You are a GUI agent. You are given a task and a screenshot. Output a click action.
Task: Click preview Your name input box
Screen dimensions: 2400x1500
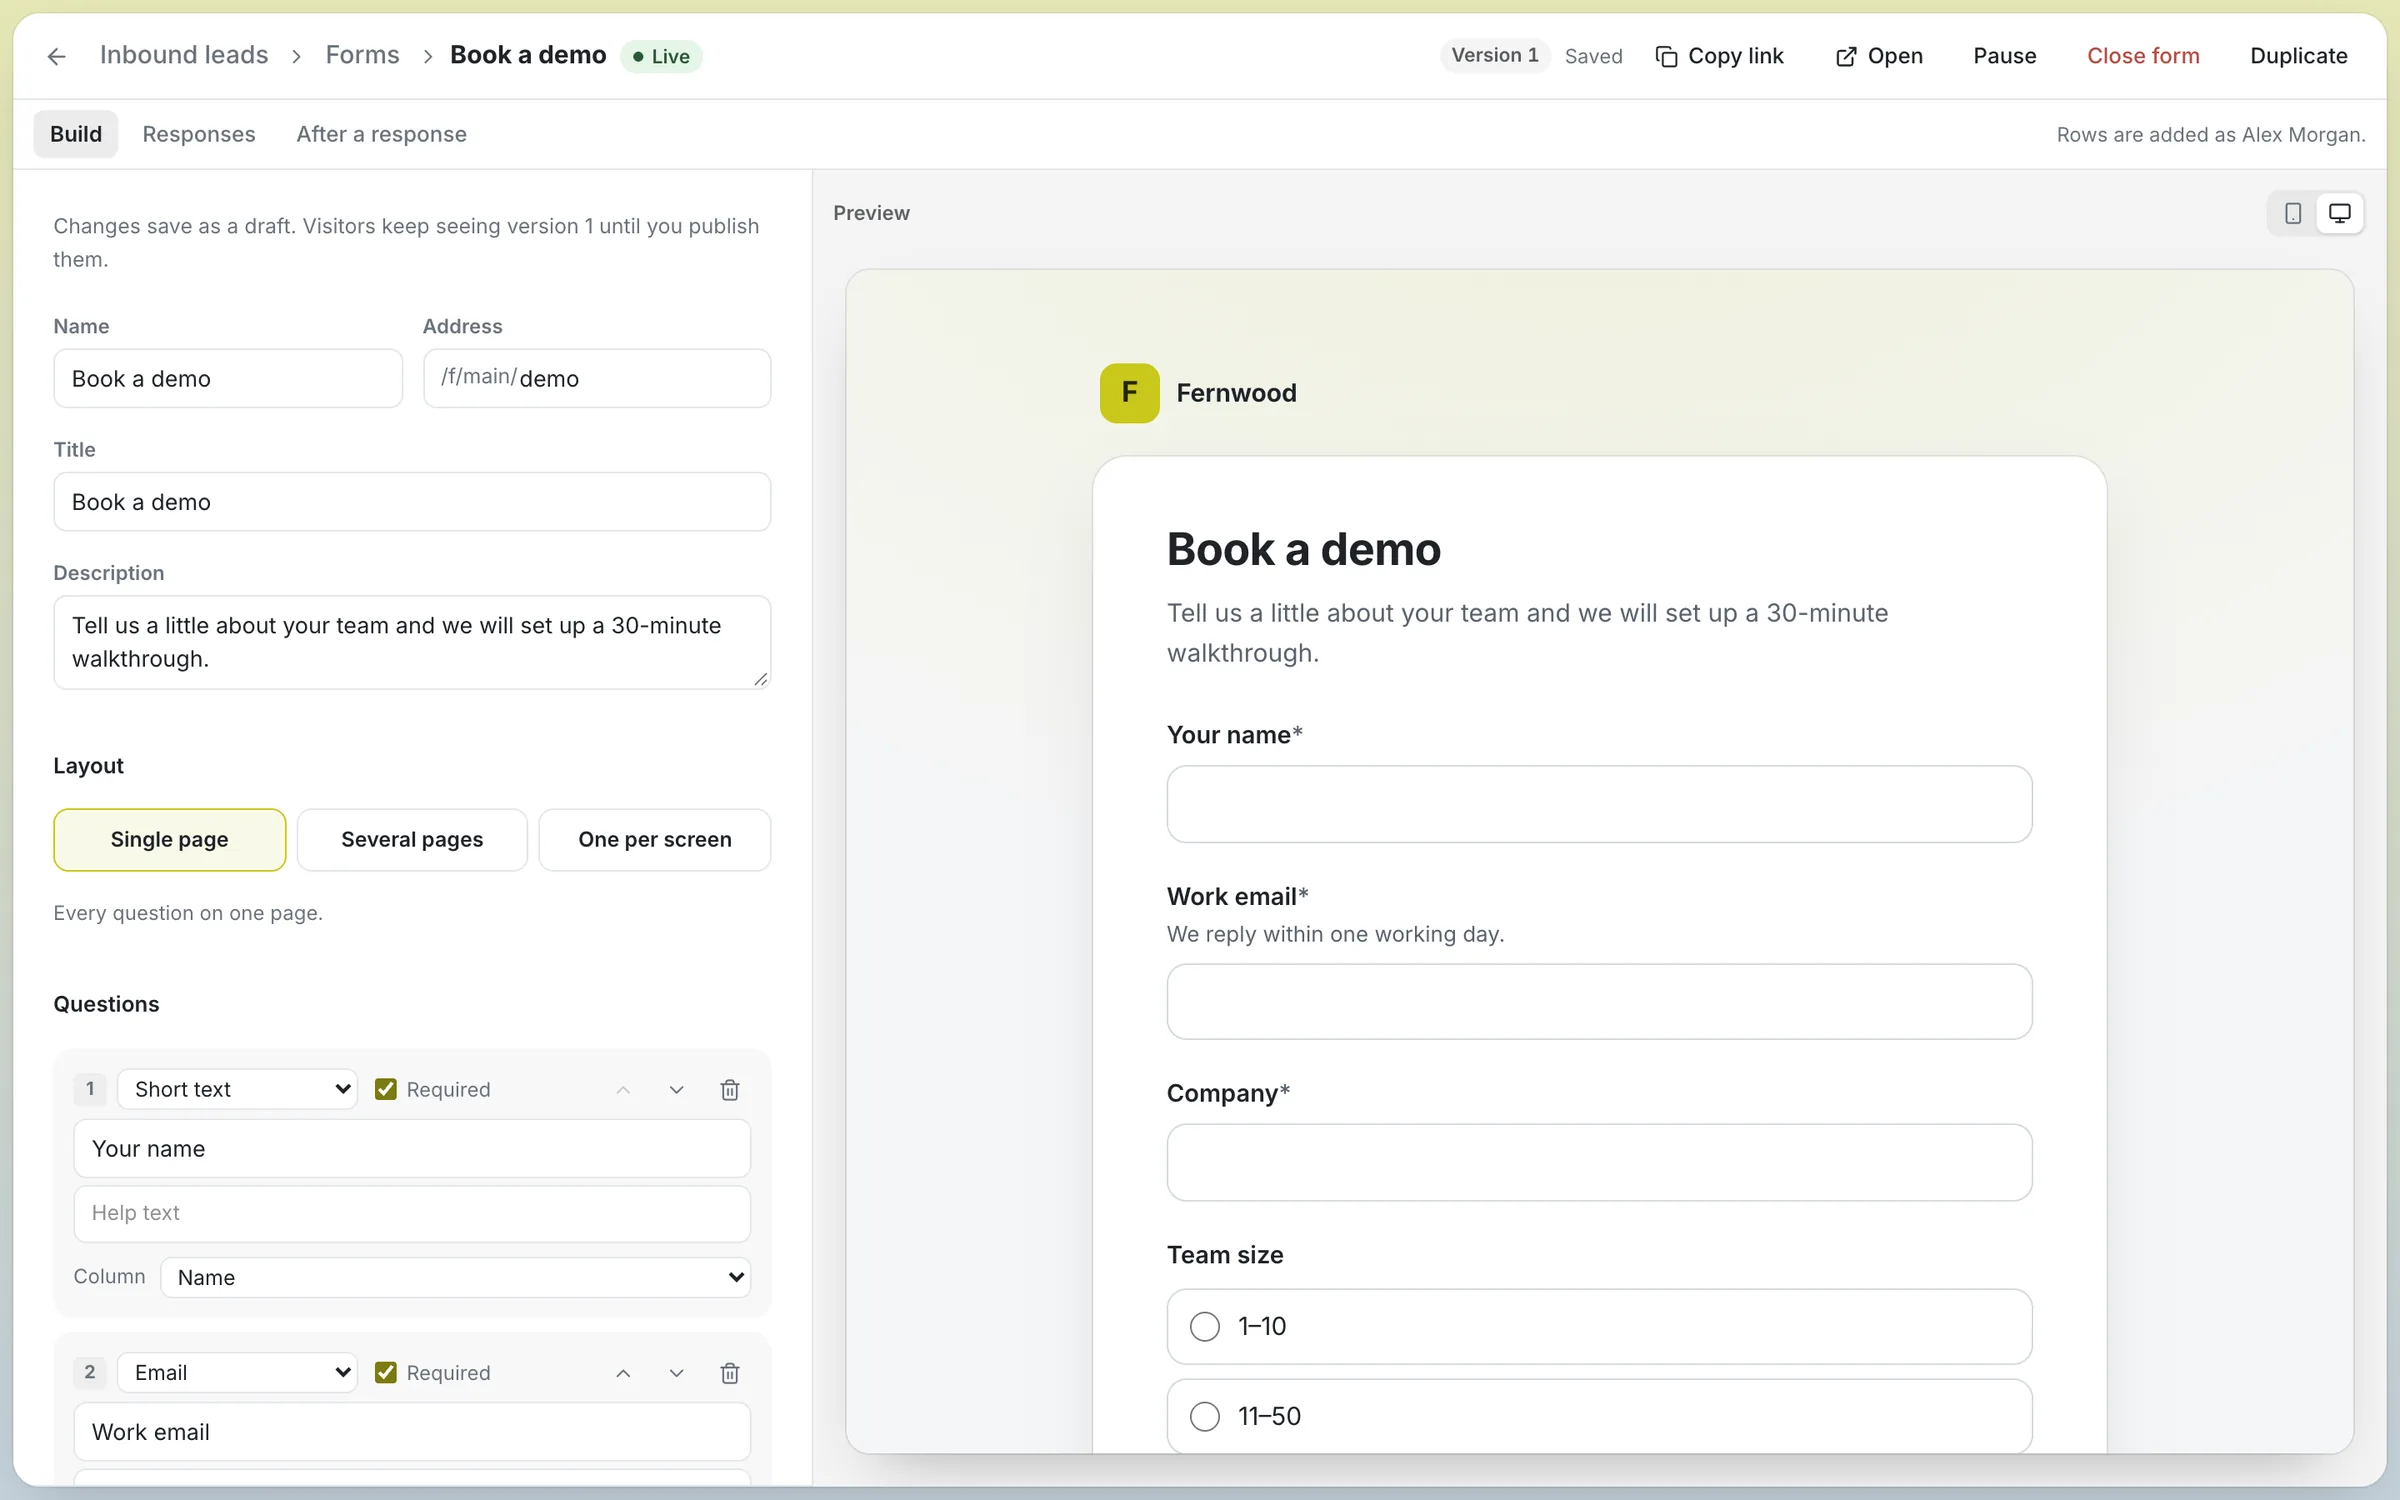click(x=1599, y=804)
